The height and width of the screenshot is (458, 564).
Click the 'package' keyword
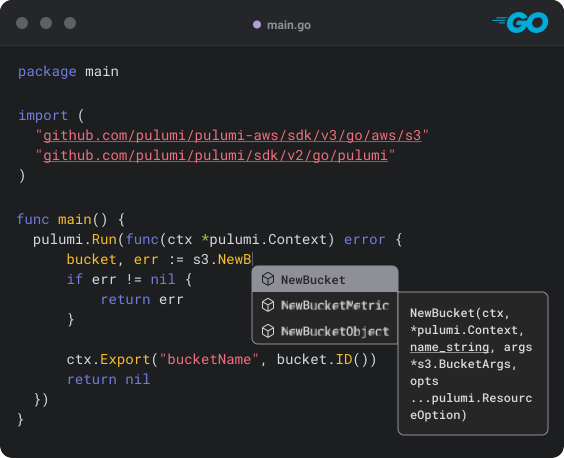tap(47, 72)
